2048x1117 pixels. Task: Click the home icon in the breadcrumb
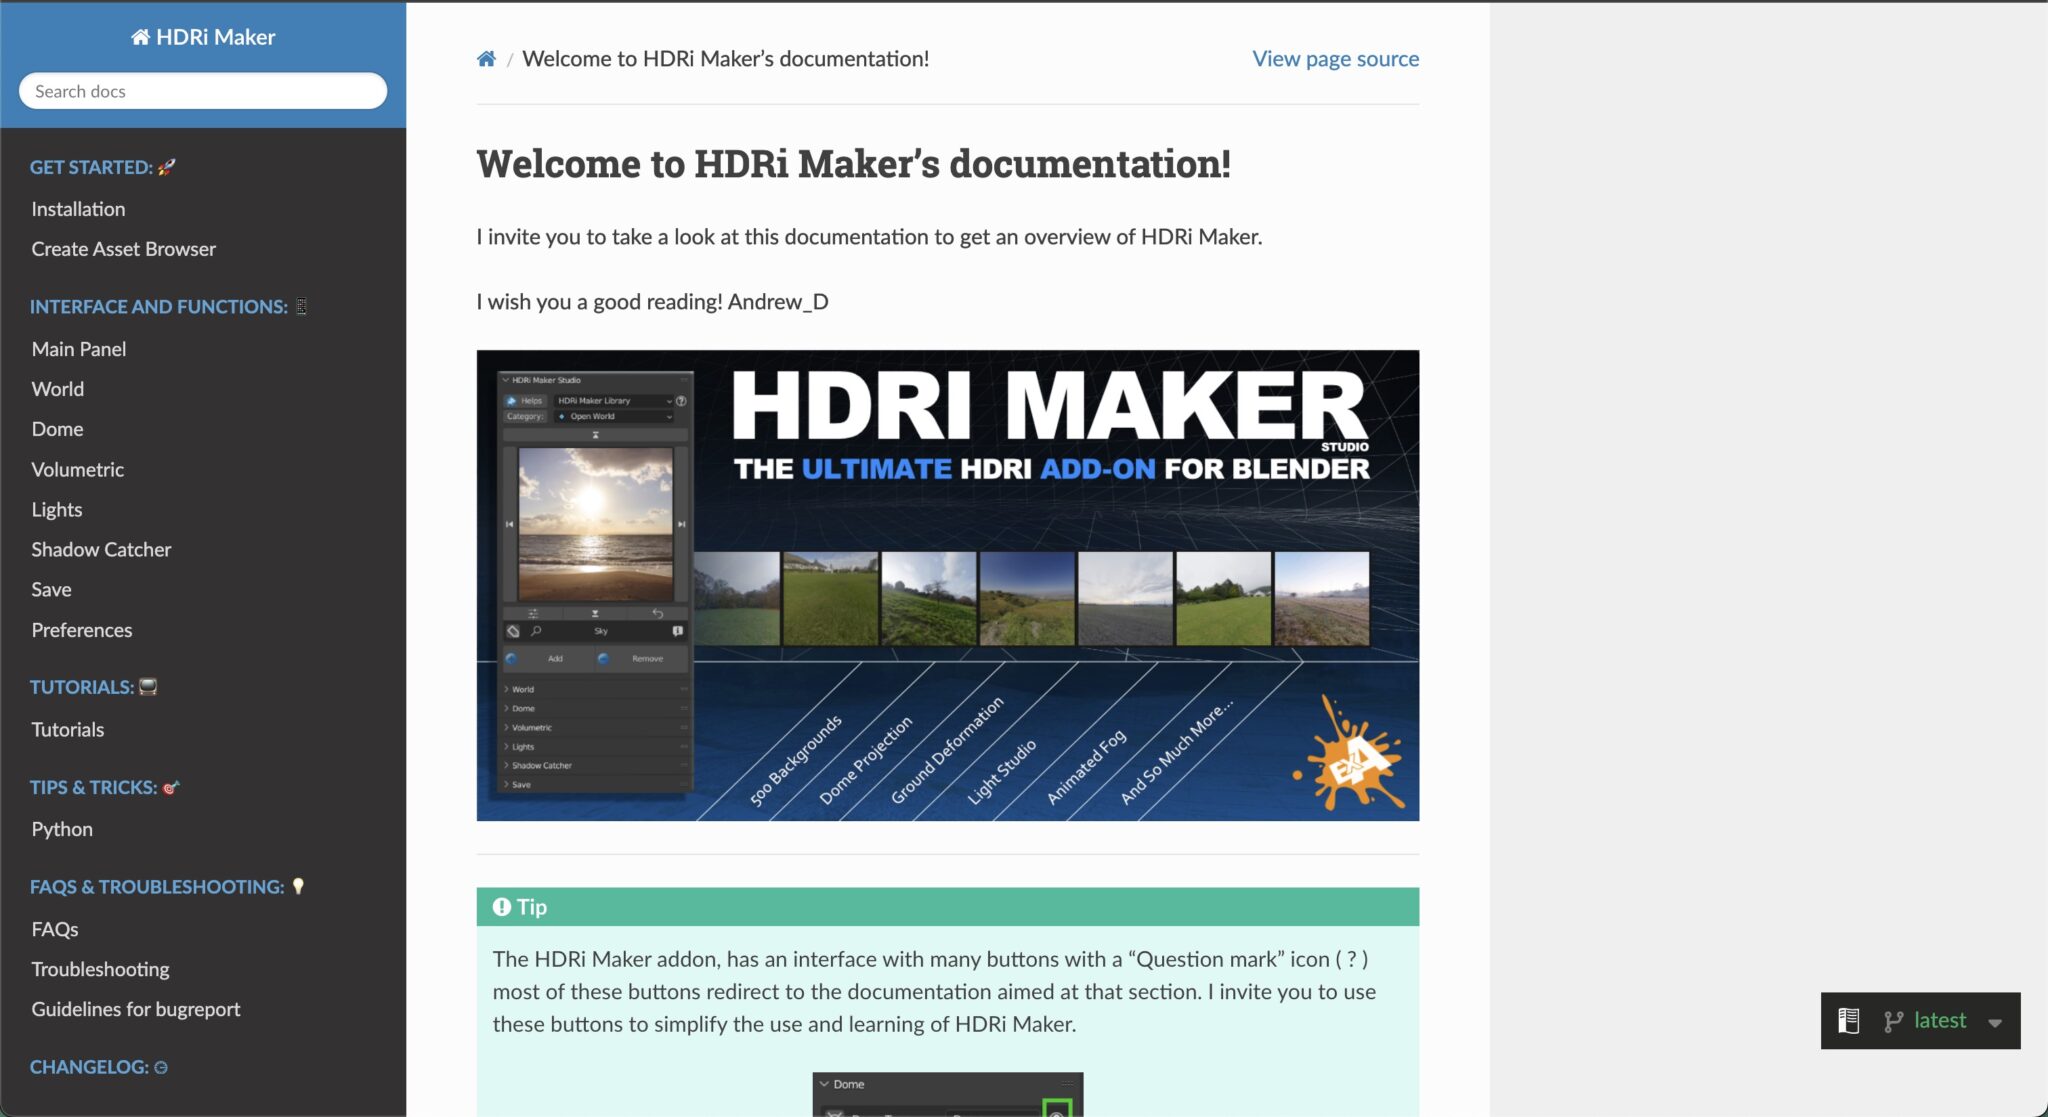[x=486, y=58]
